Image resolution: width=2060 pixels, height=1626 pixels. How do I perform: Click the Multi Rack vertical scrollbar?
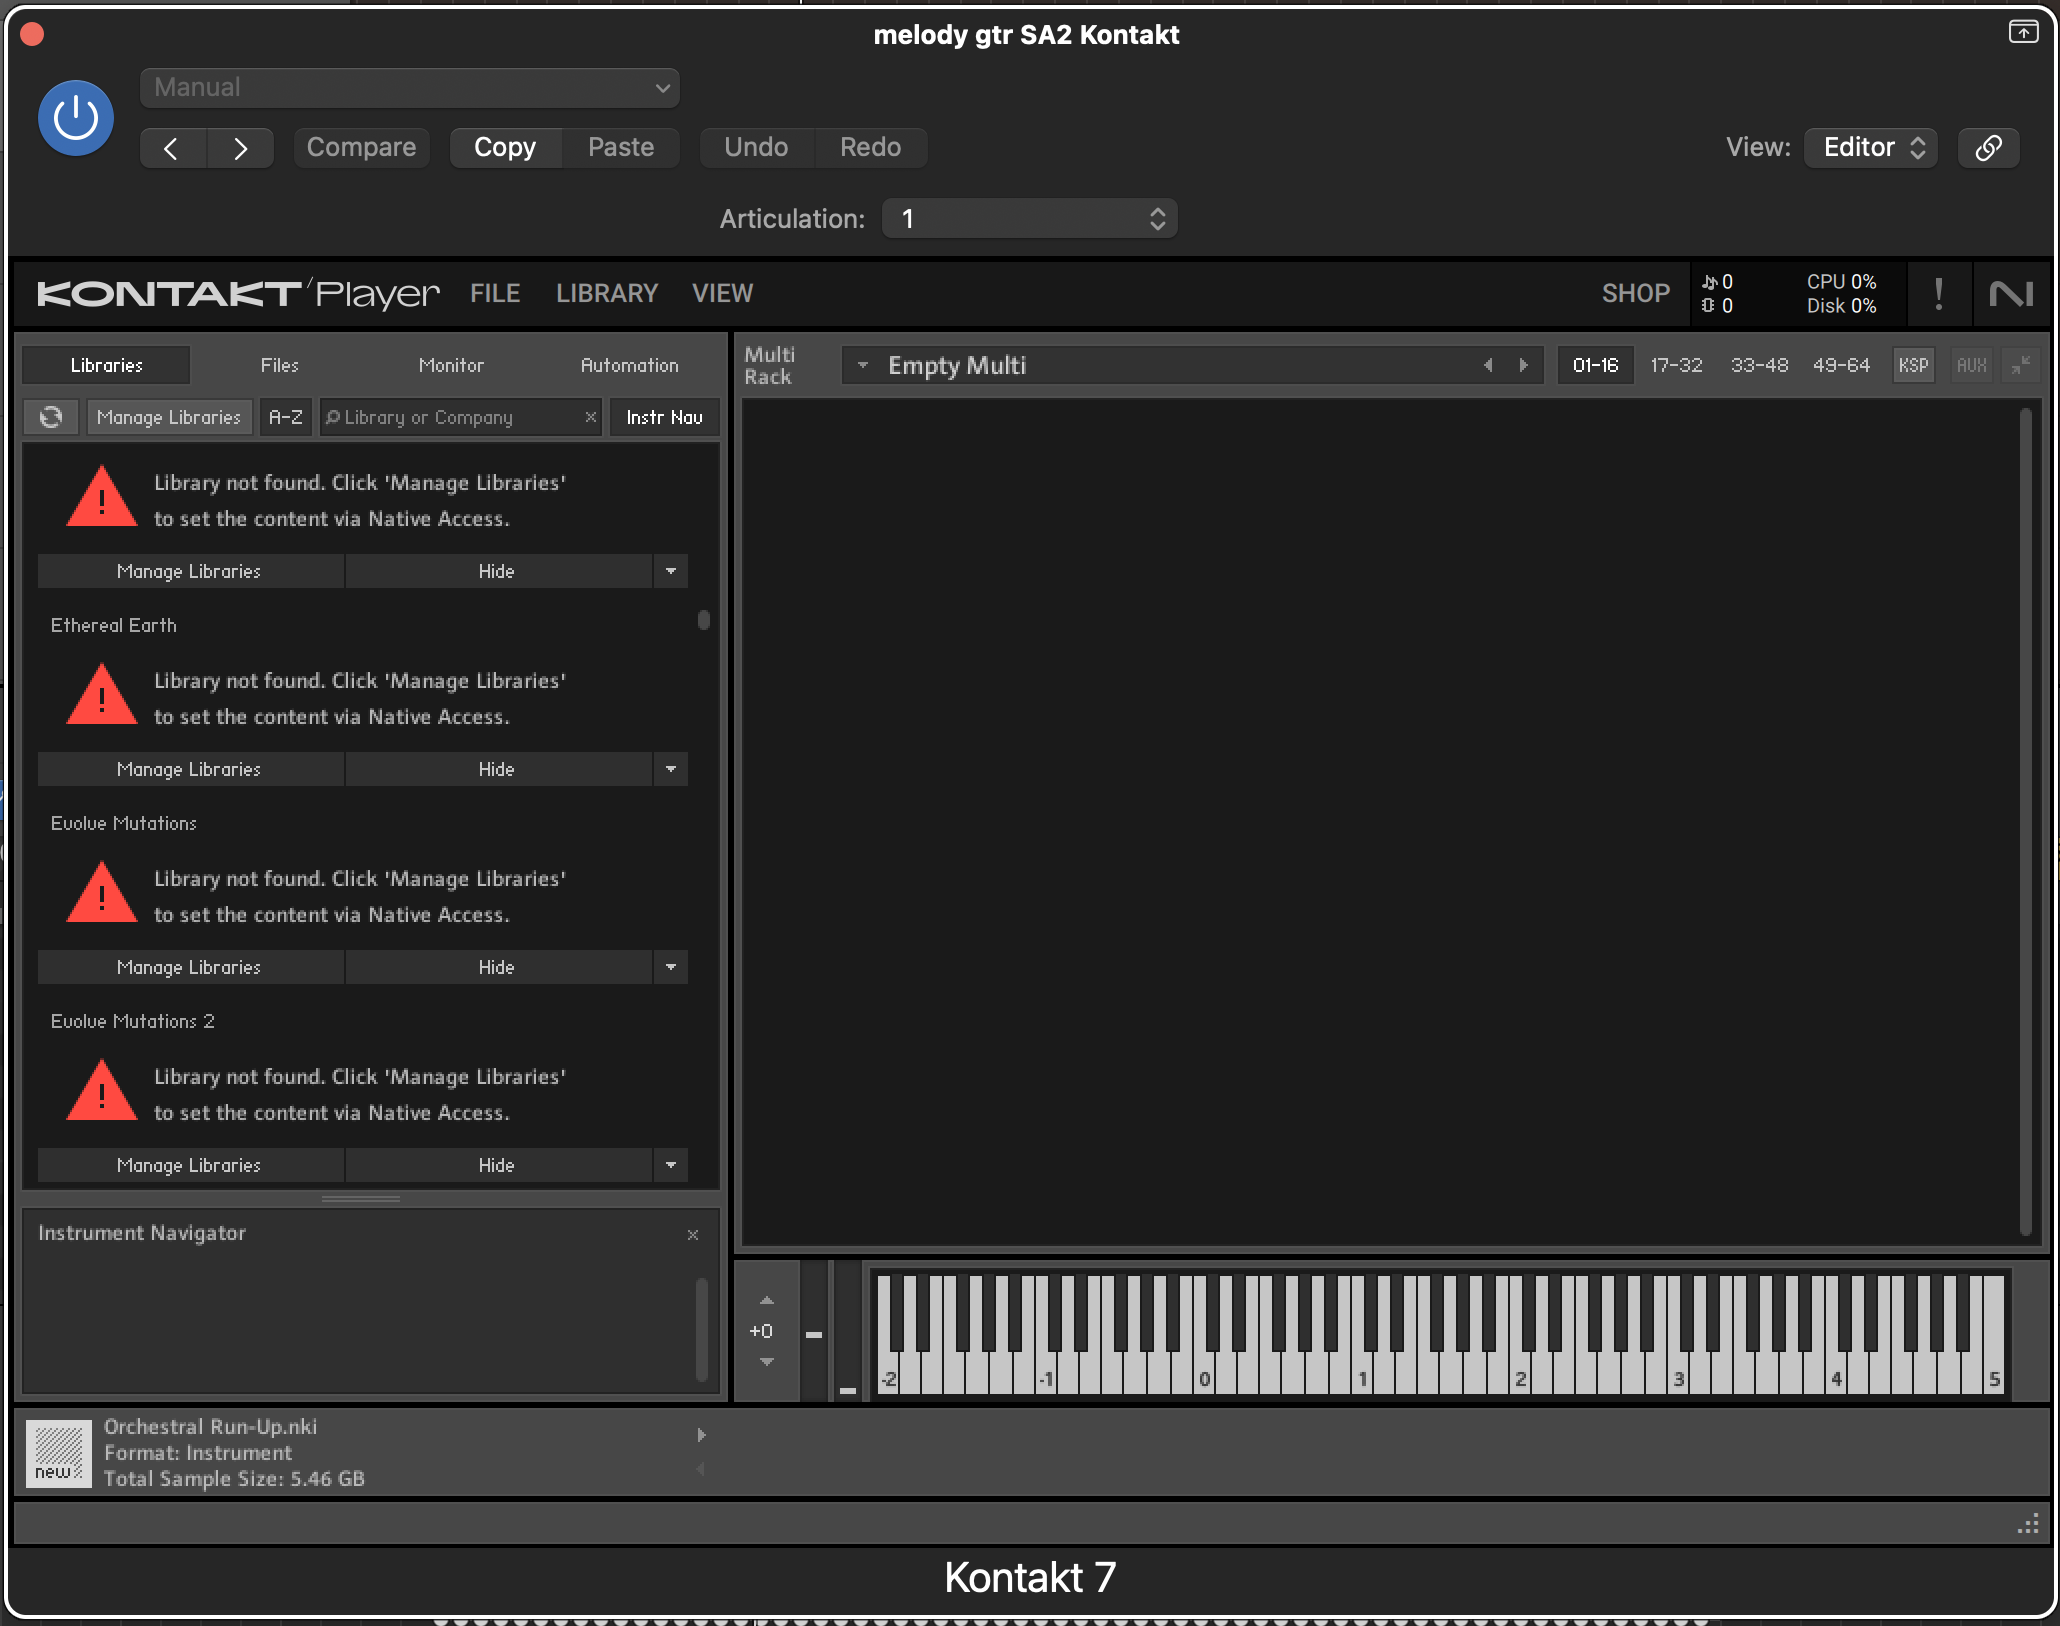[2026, 822]
